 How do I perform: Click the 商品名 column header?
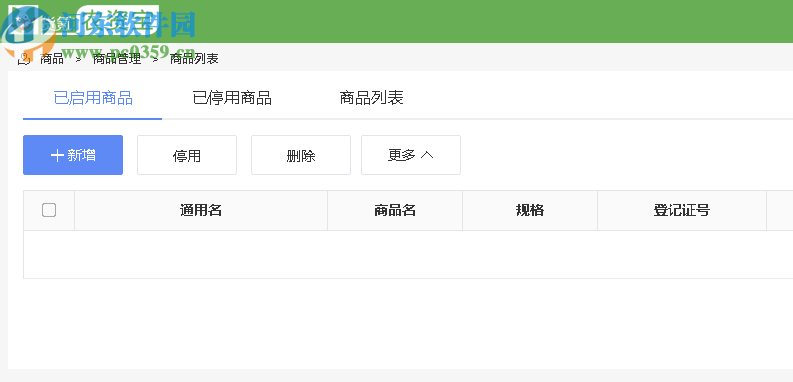click(395, 210)
